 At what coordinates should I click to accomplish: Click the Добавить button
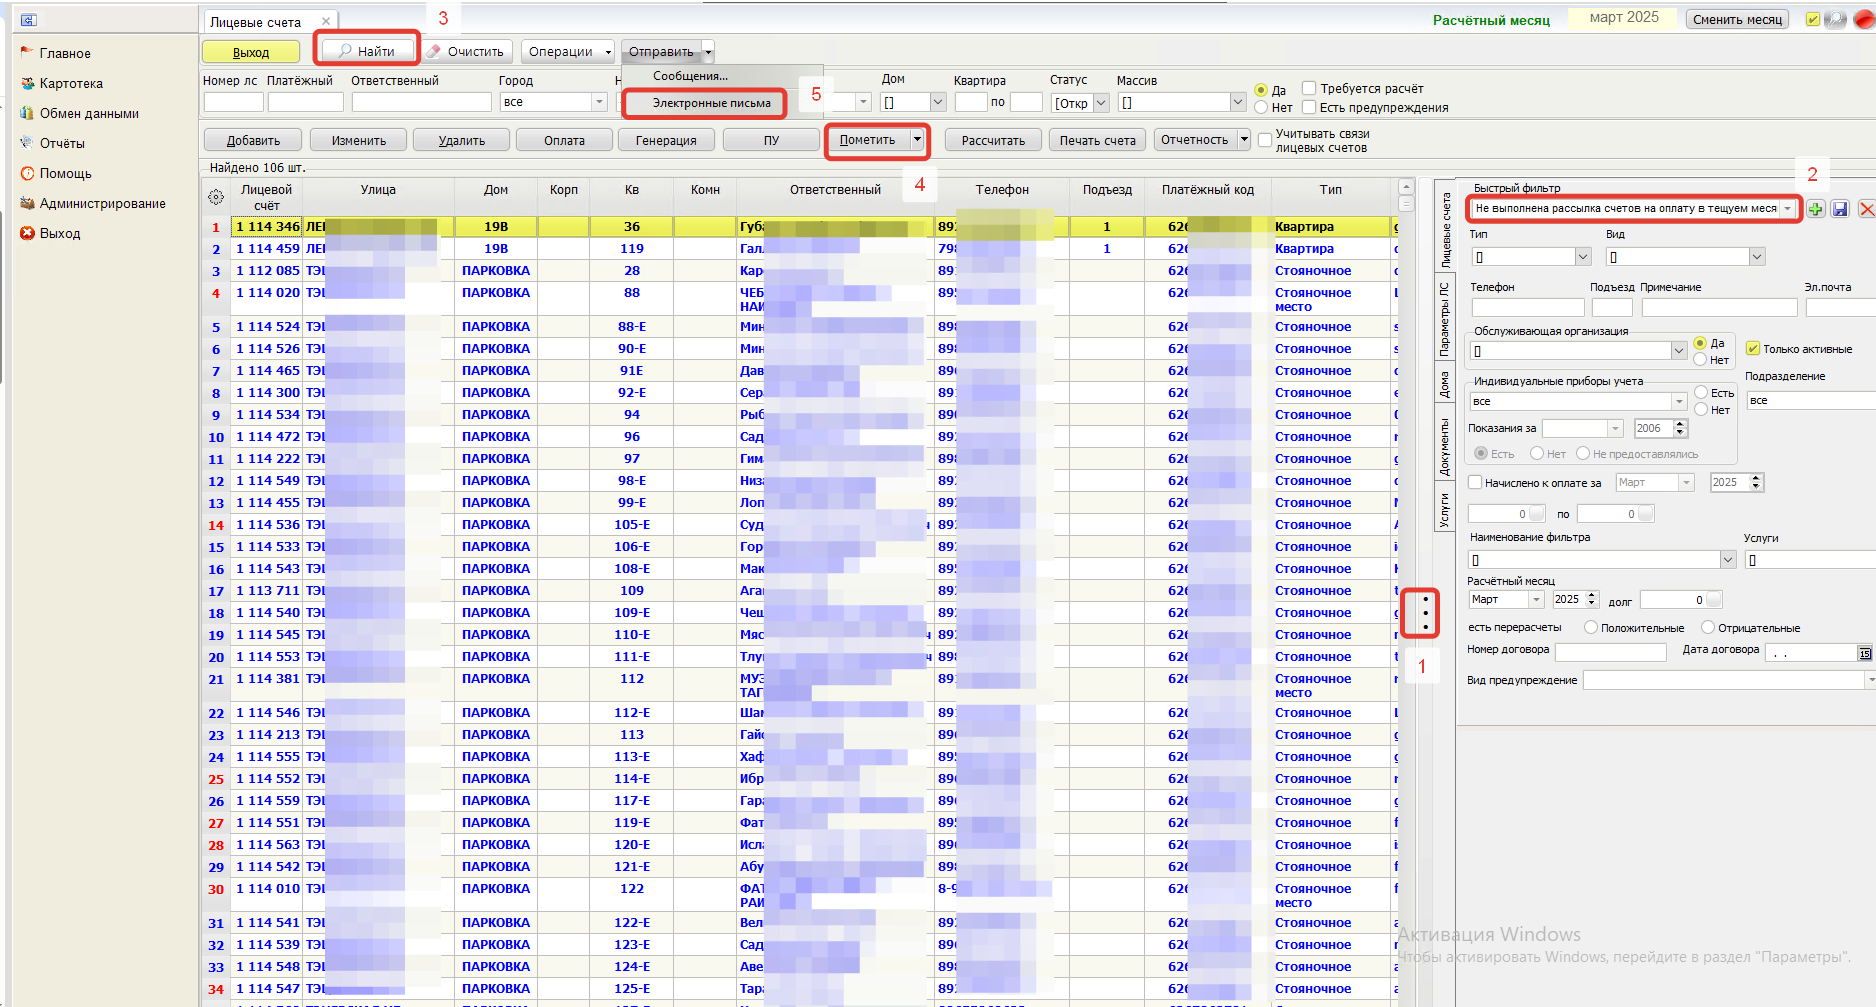point(253,140)
